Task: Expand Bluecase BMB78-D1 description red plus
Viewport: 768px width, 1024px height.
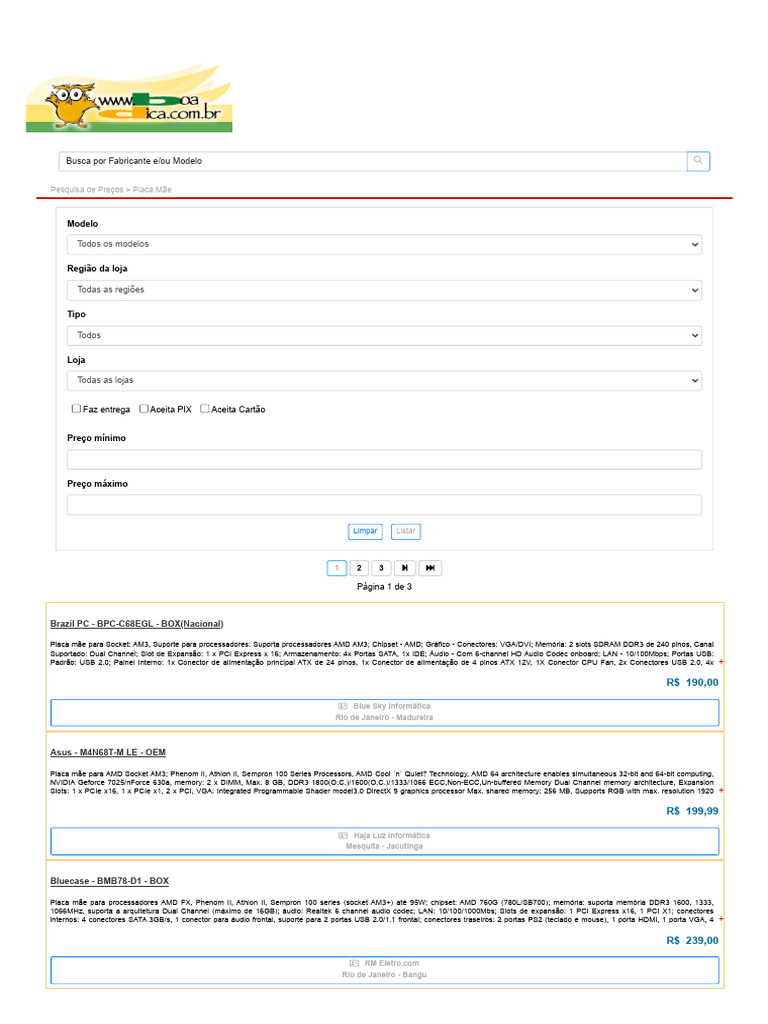Action: (x=721, y=920)
